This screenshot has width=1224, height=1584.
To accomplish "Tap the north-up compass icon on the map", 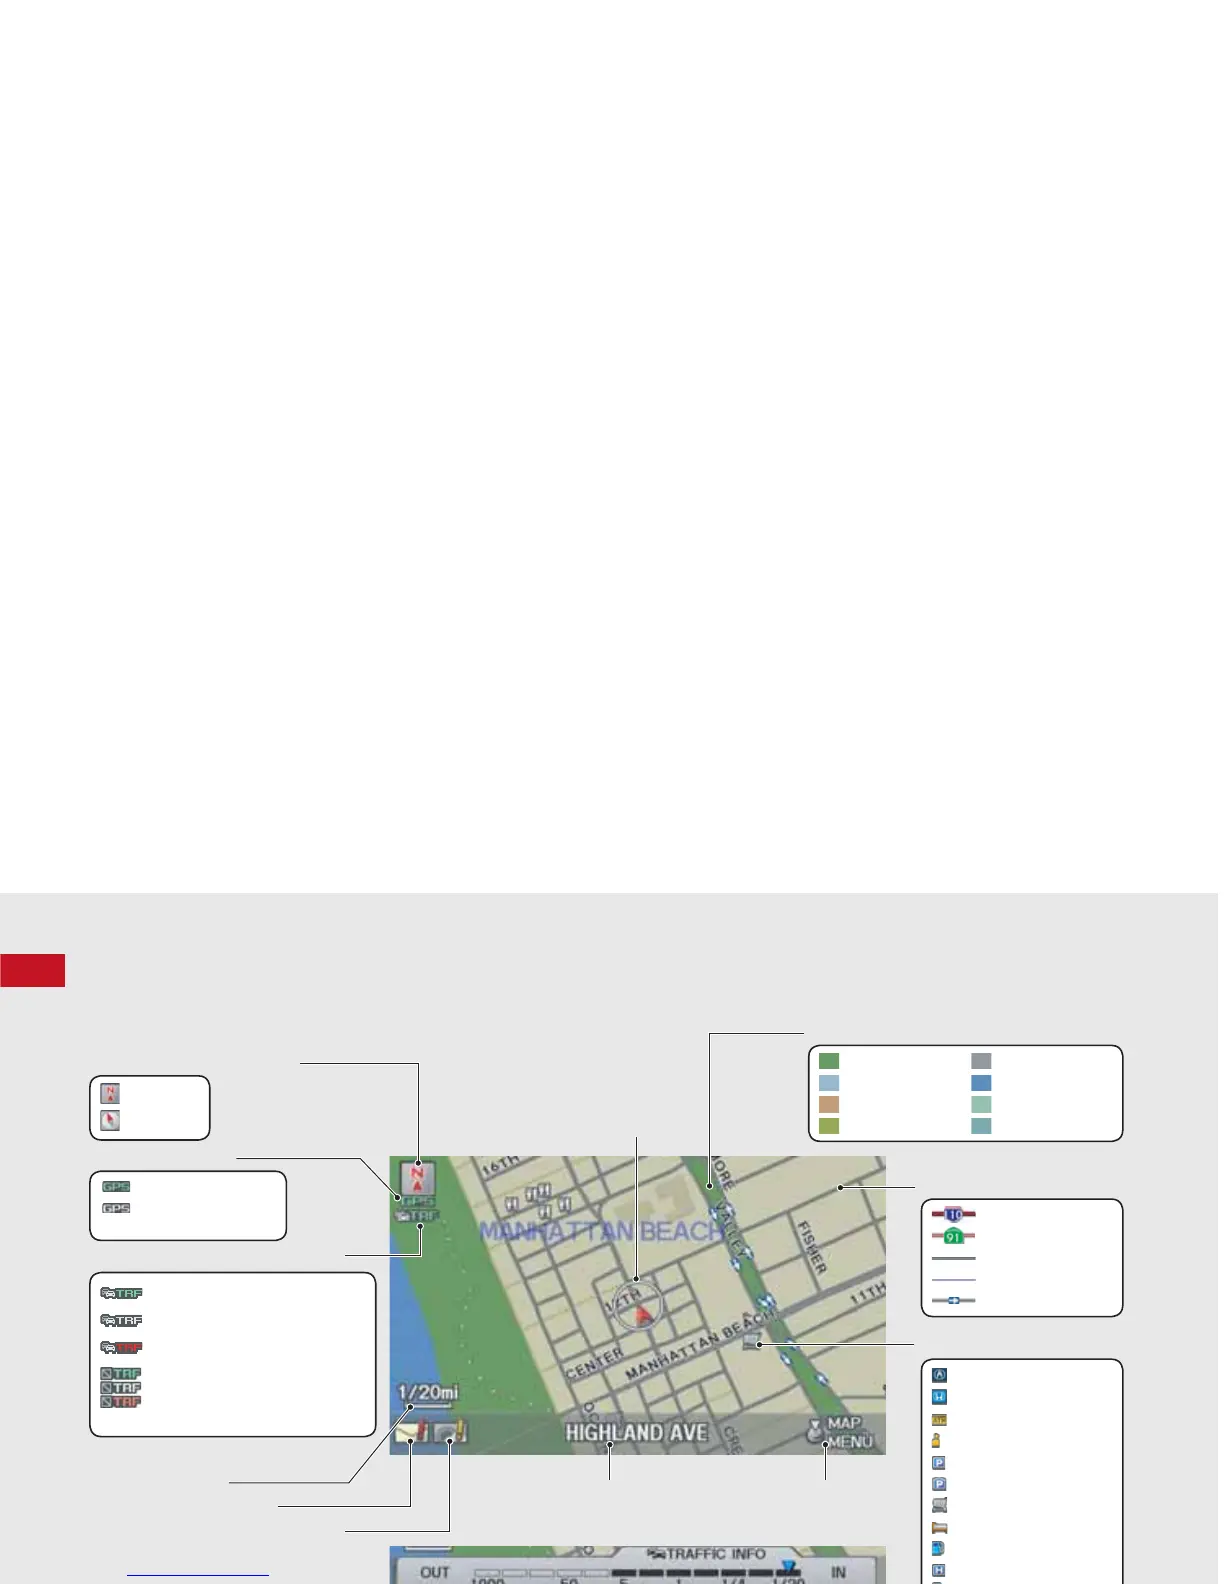I will [417, 1180].
